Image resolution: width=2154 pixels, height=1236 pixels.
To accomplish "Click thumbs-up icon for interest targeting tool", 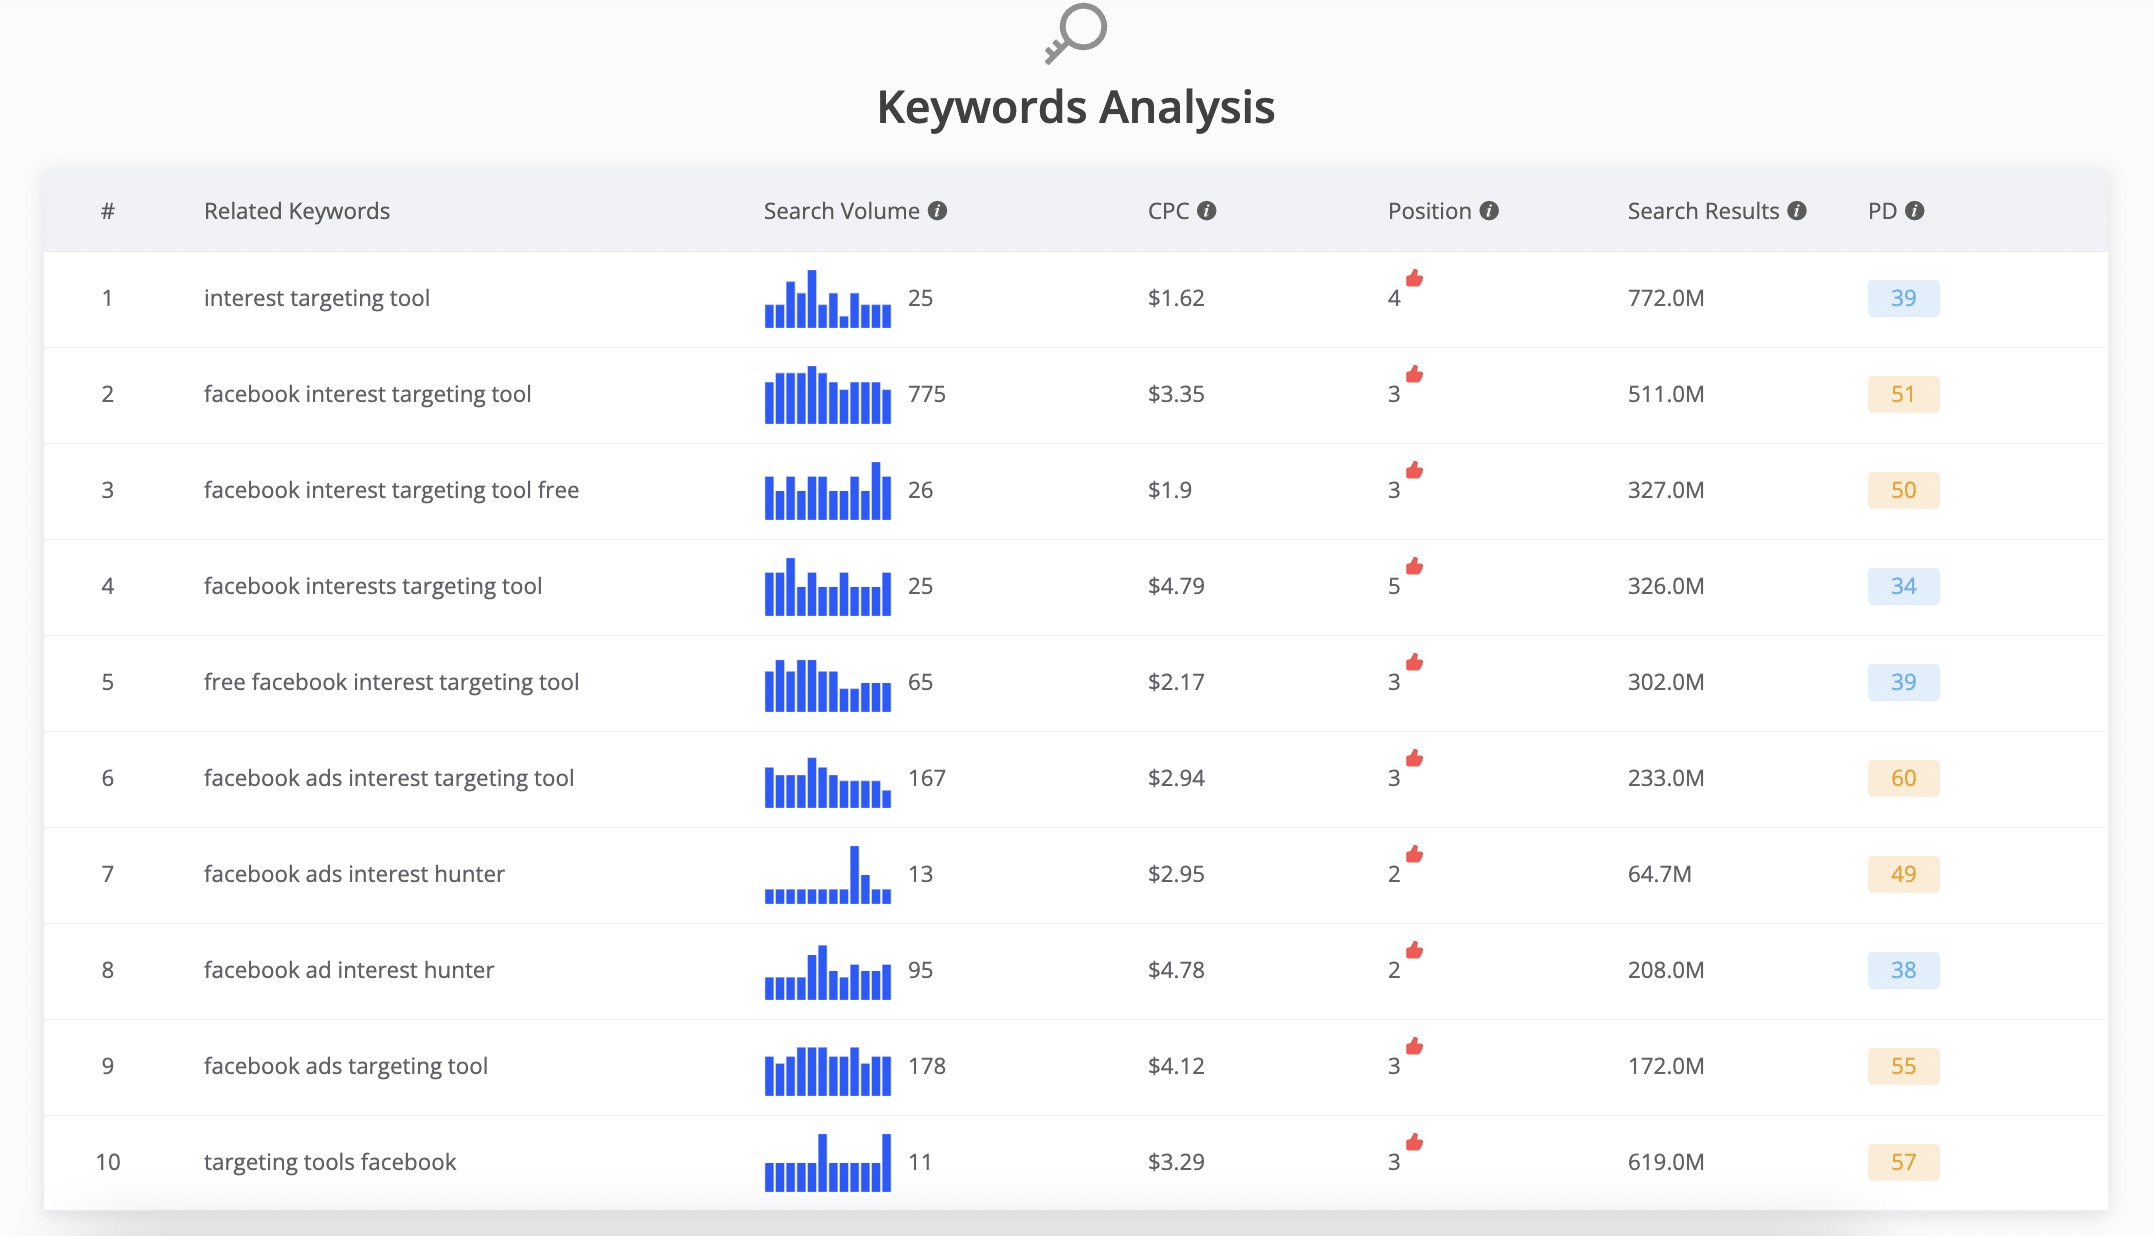I will pyautogui.click(x=1414, y=278).
